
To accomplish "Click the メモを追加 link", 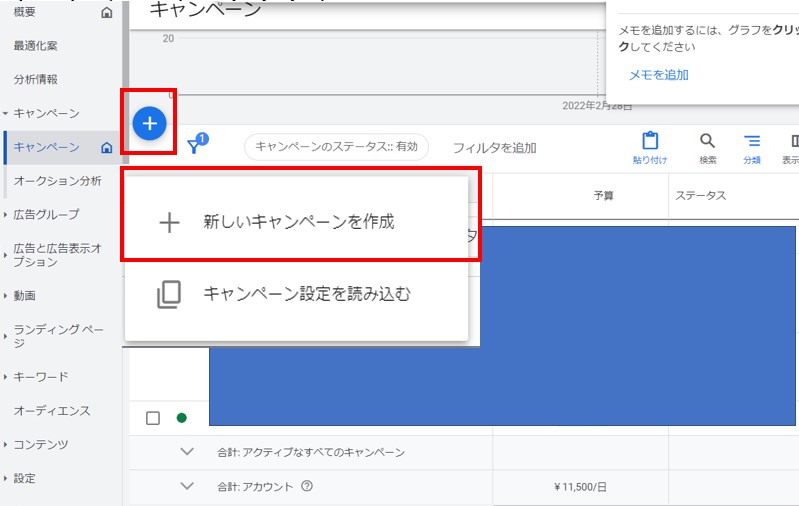I will 658,75.
